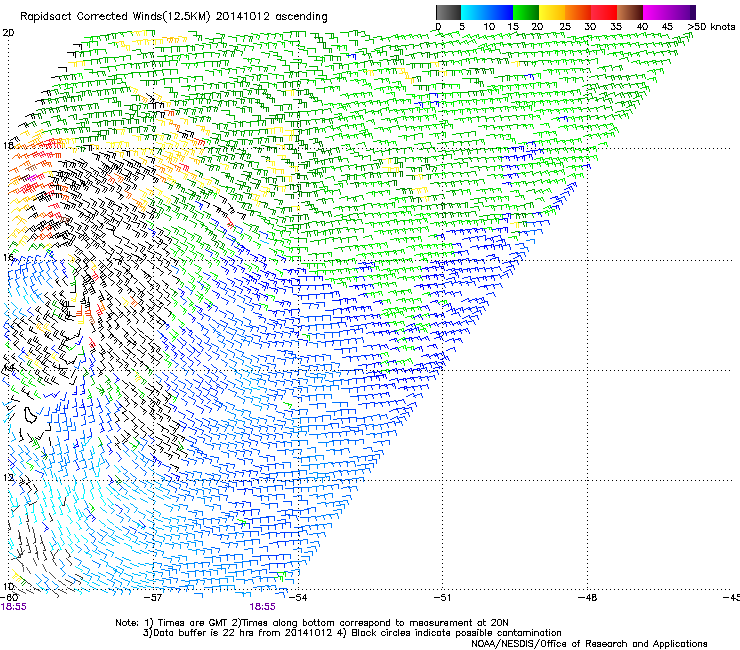The image size is (740, 650).
Task: Click the '20141012 ascending' date in title
Action: (272, 17)
